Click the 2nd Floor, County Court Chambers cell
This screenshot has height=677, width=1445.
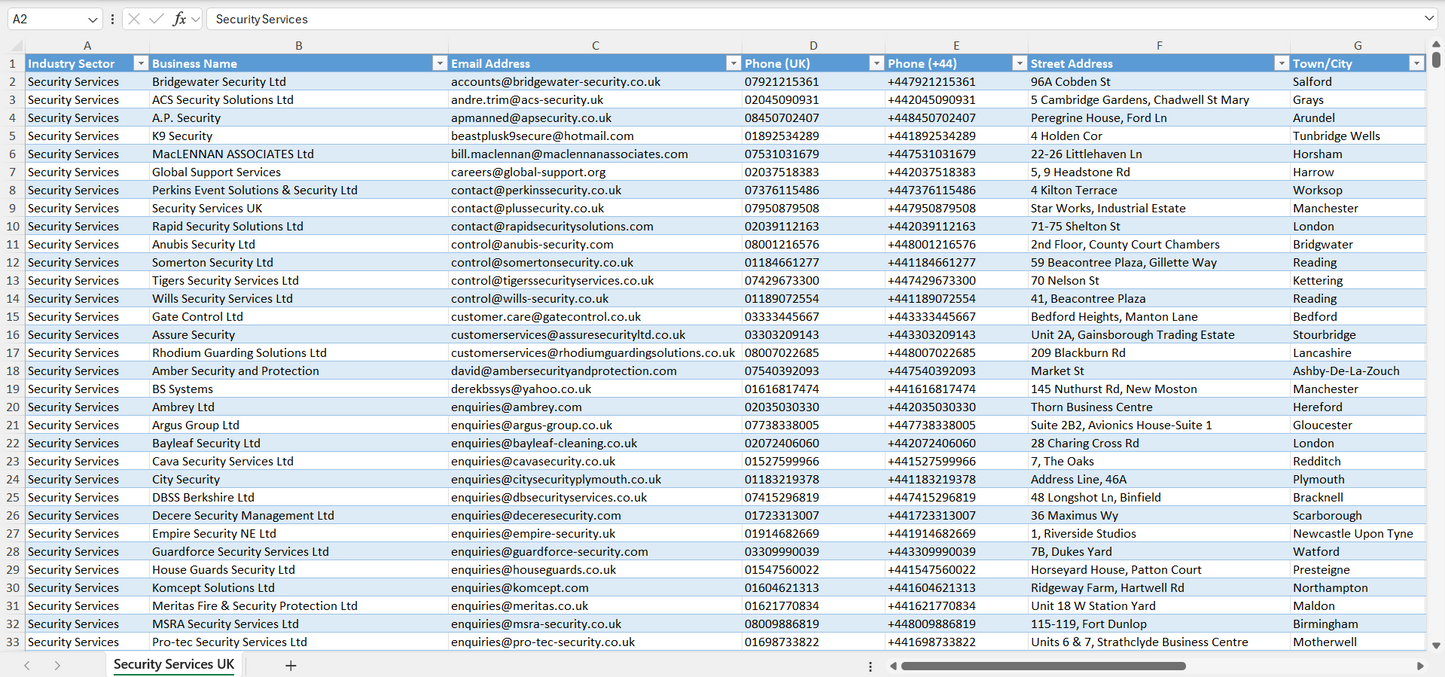[1159, 244]
